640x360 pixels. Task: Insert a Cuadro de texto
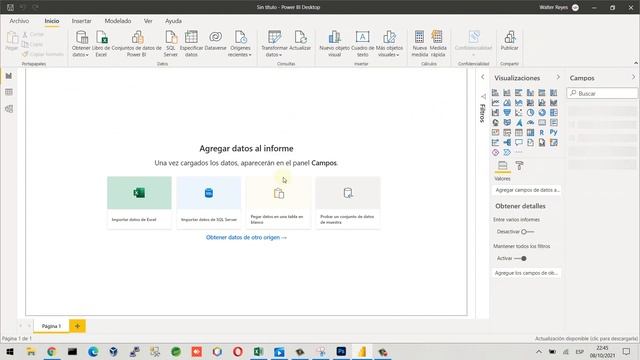(x=362, y=44)
